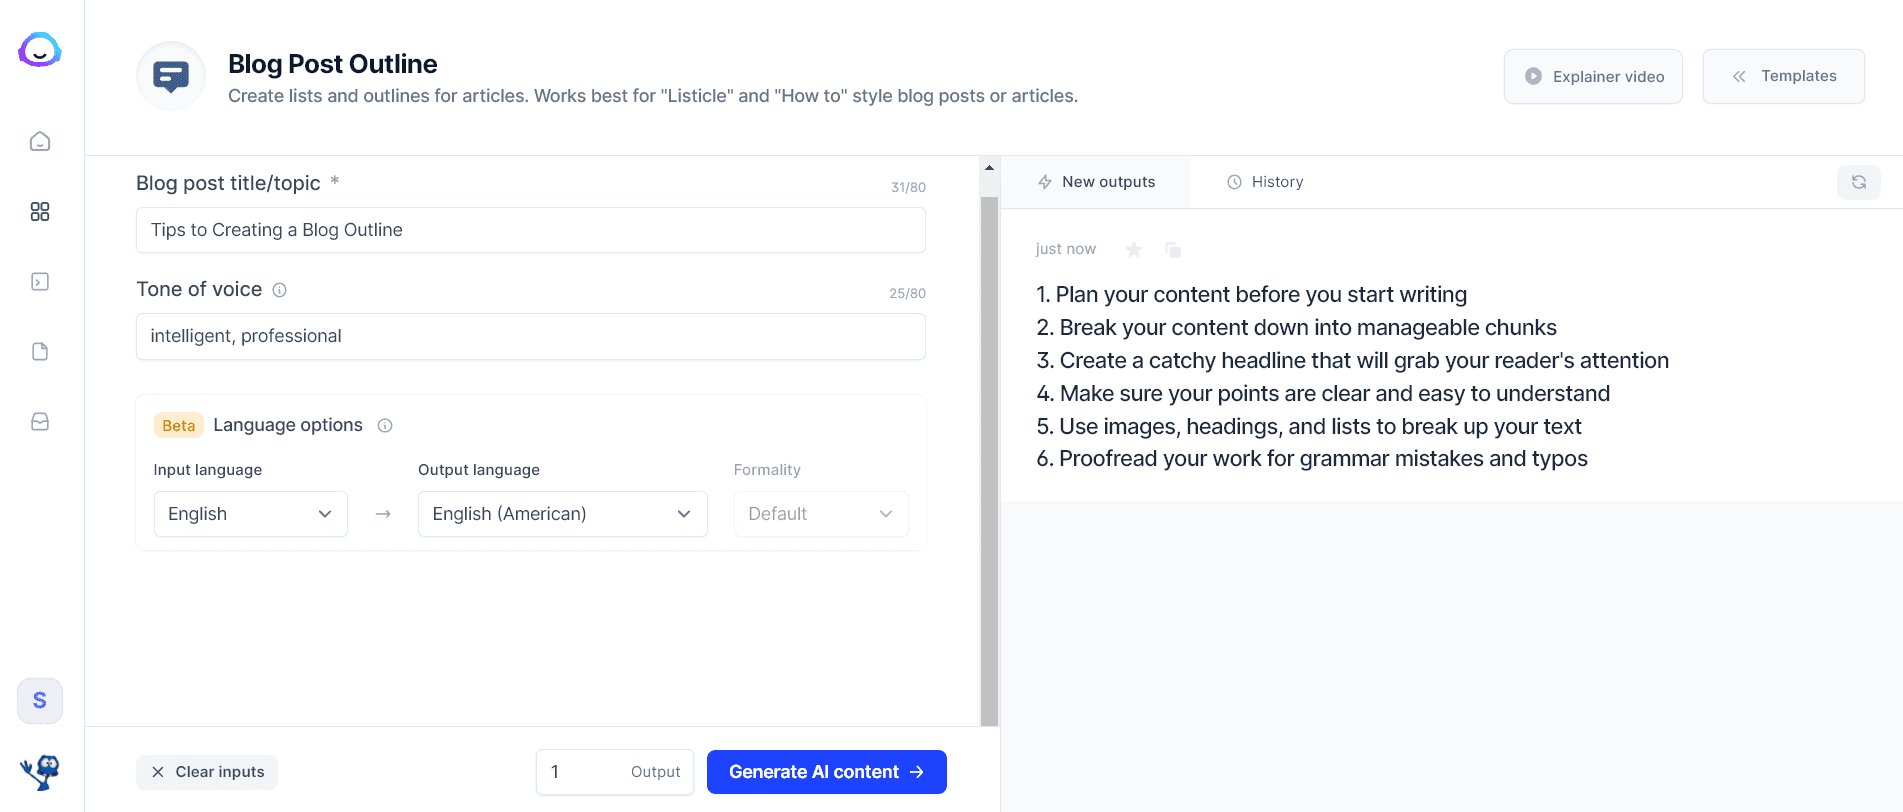Viewport: 1903px width, 812px height.
Task: Select the New outputs tab
Action: (1096, 182)
